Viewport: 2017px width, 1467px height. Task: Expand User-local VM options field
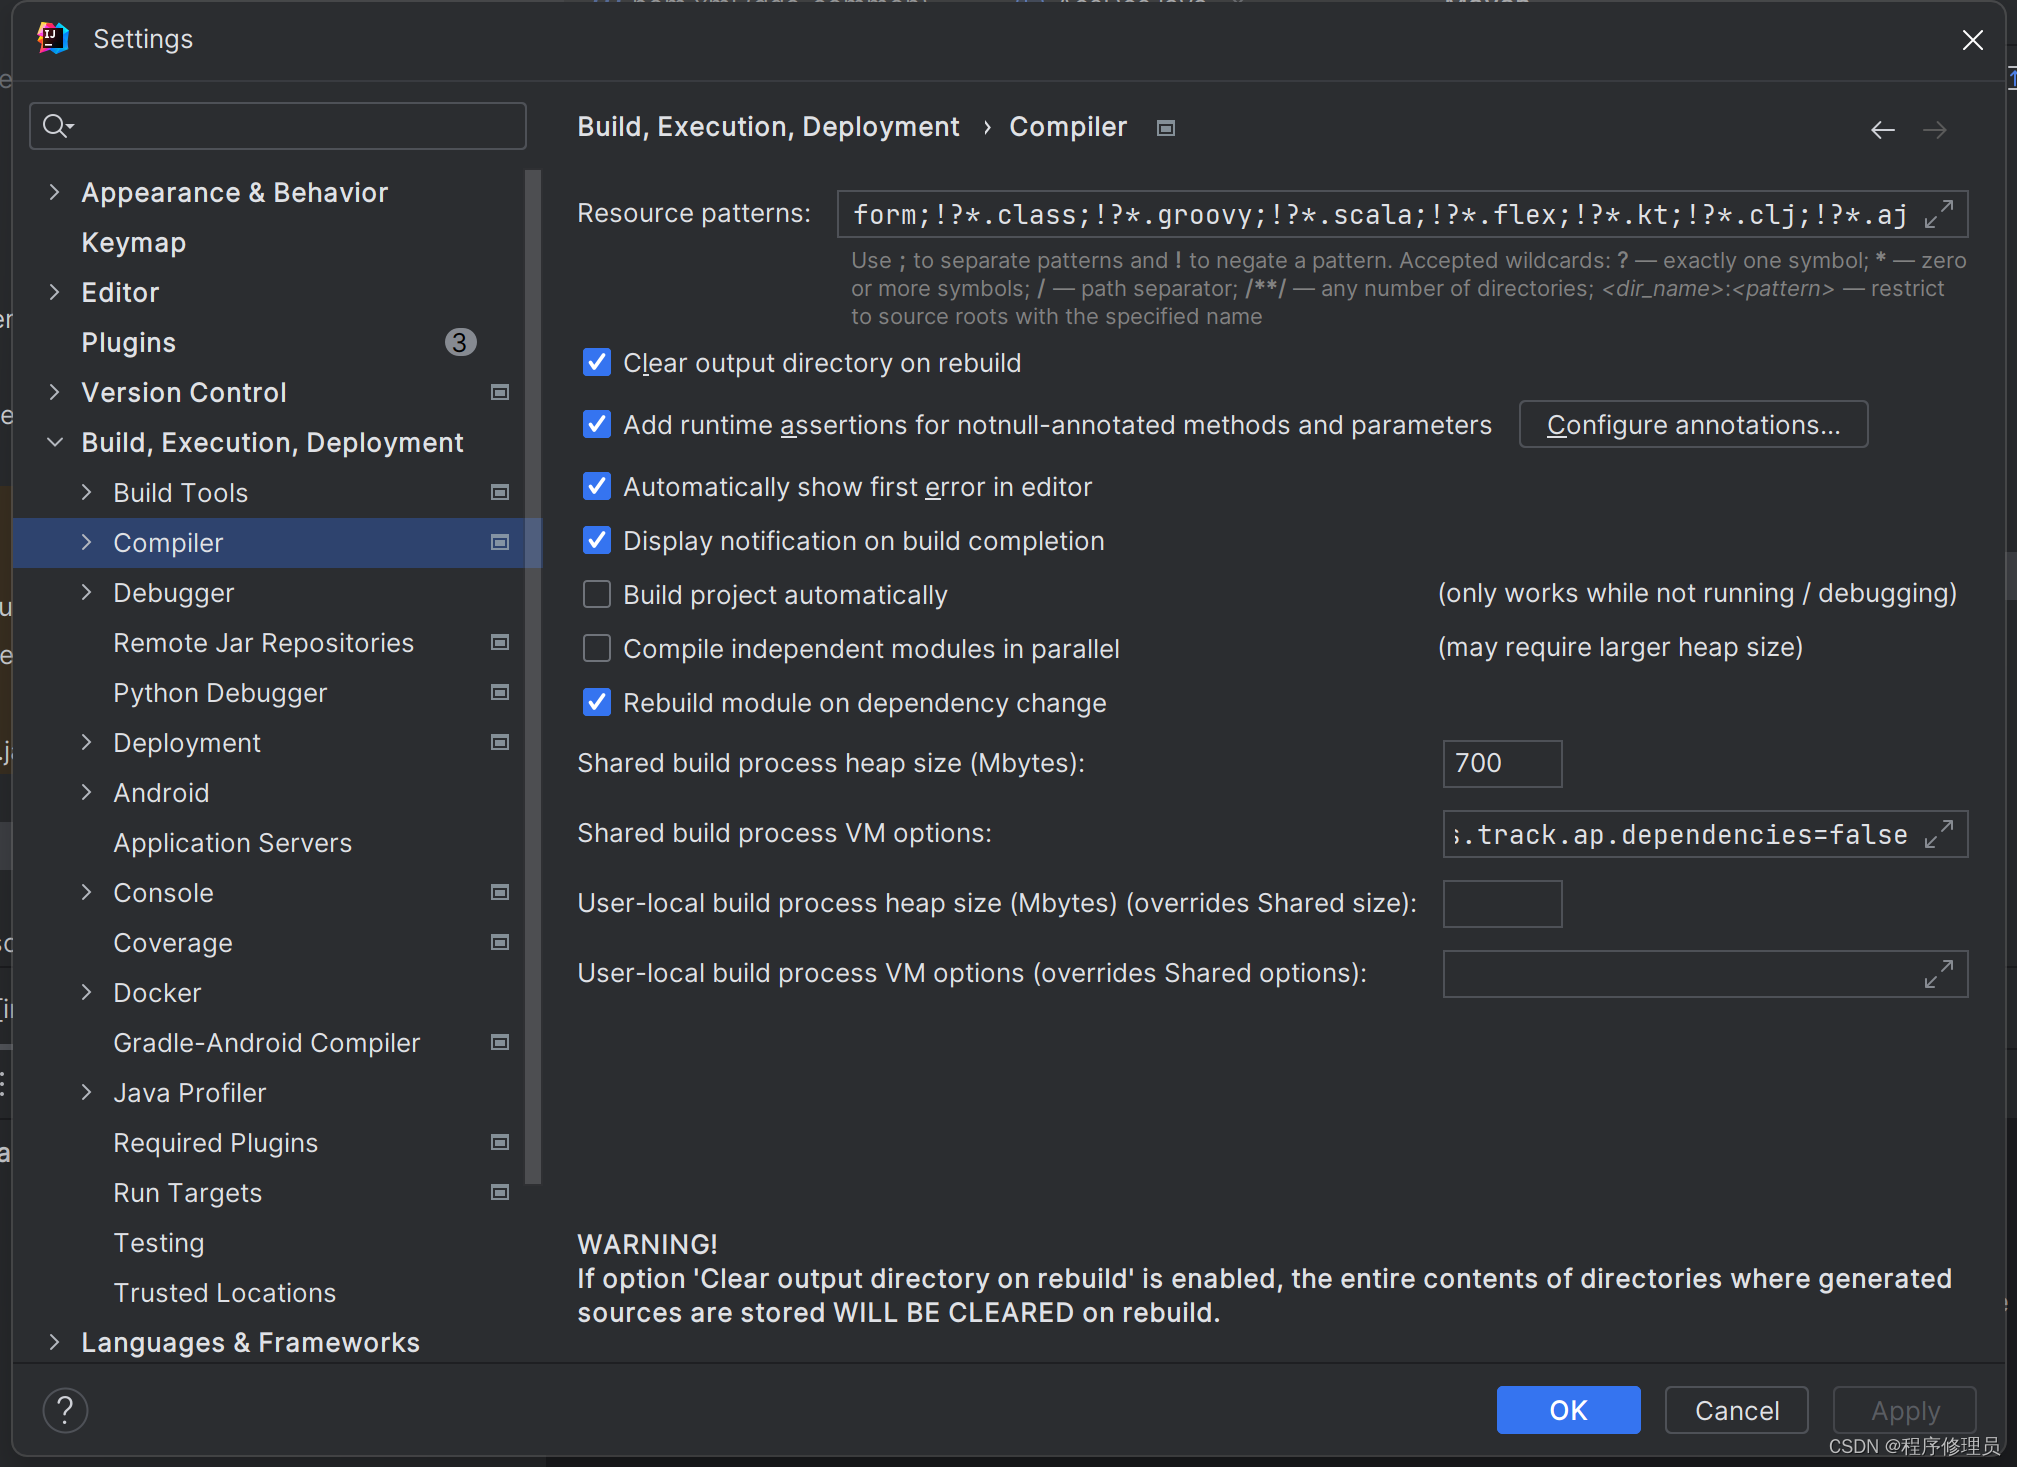tap(1938, 974)
